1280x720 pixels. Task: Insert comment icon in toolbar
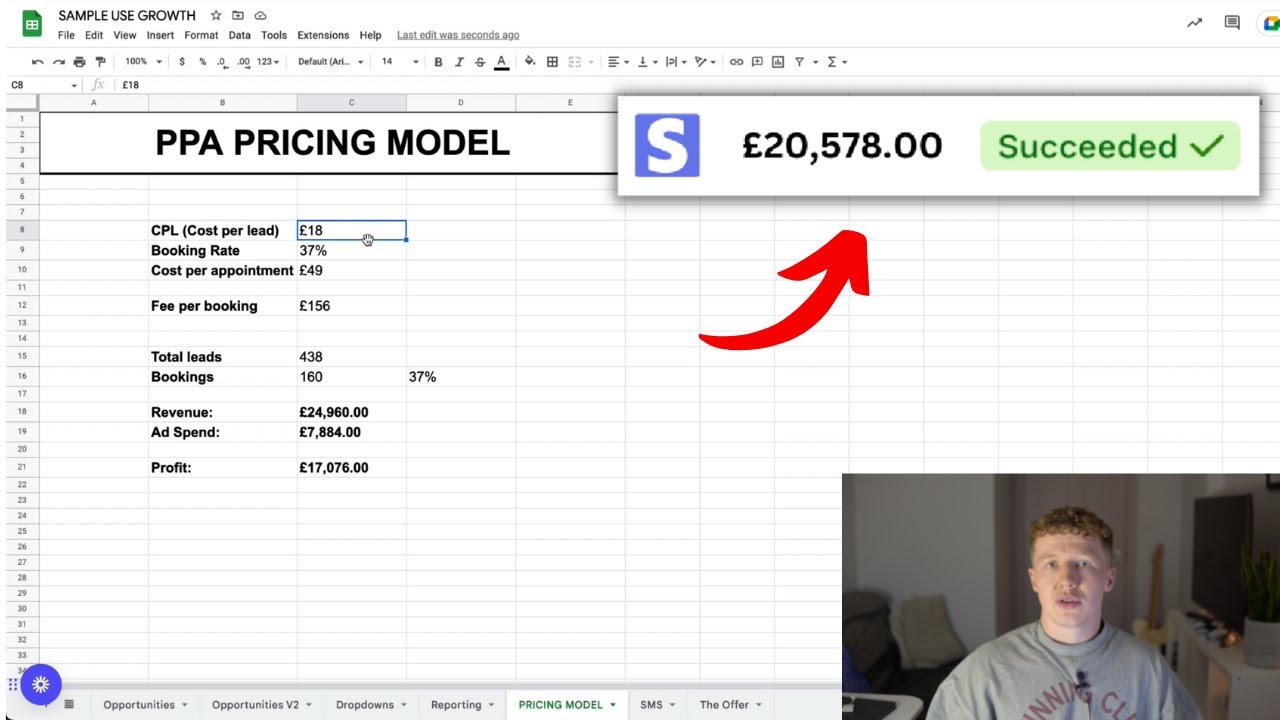click(x=757, y=62)
